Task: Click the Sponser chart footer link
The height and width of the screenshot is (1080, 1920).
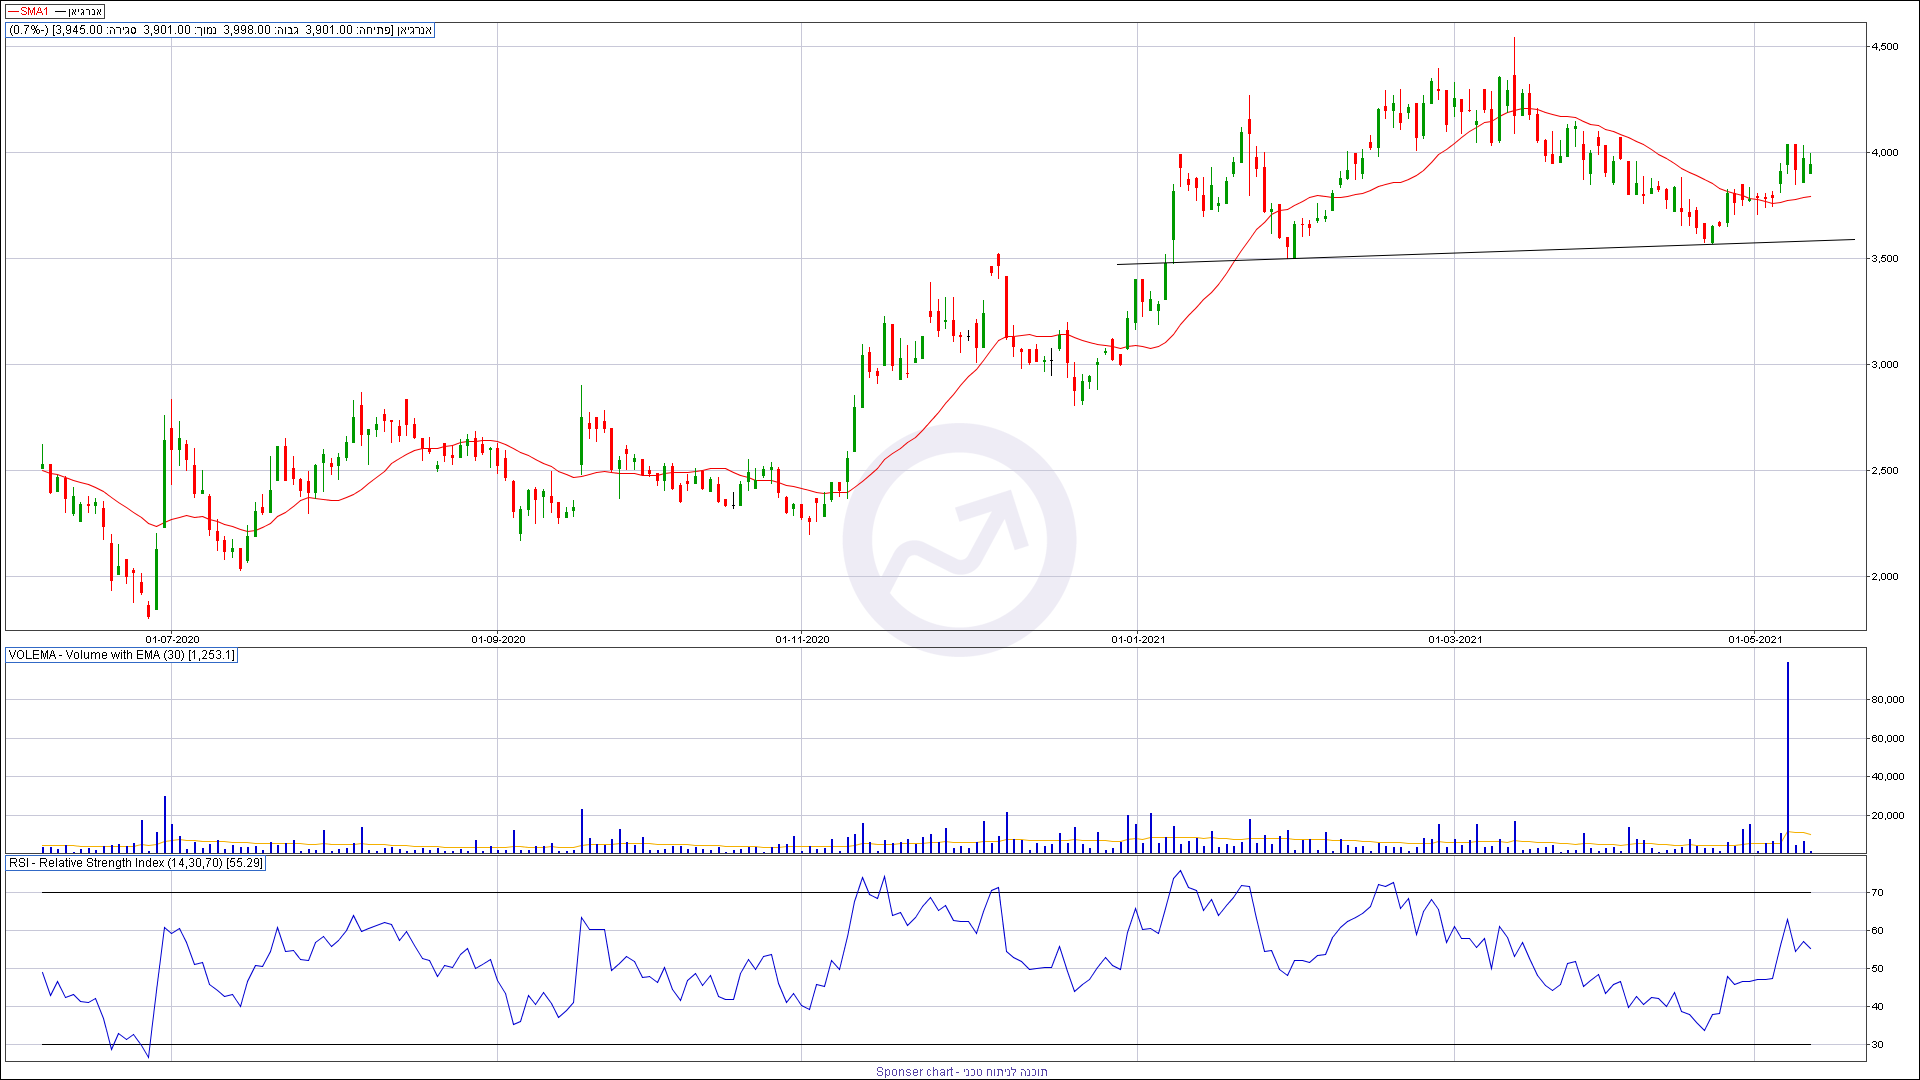Action: [x=961, y=1072]
